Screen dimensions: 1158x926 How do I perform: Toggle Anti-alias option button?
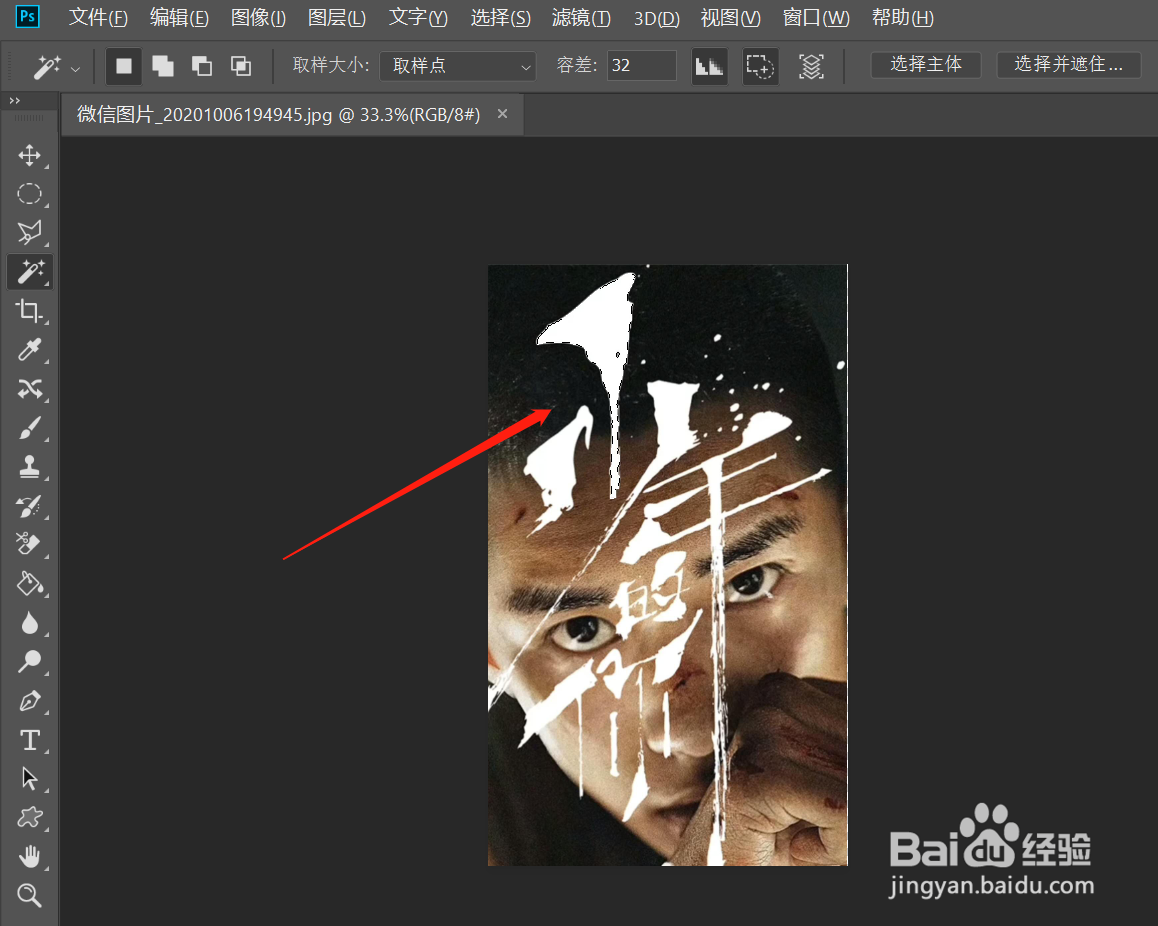pos(709,66)
